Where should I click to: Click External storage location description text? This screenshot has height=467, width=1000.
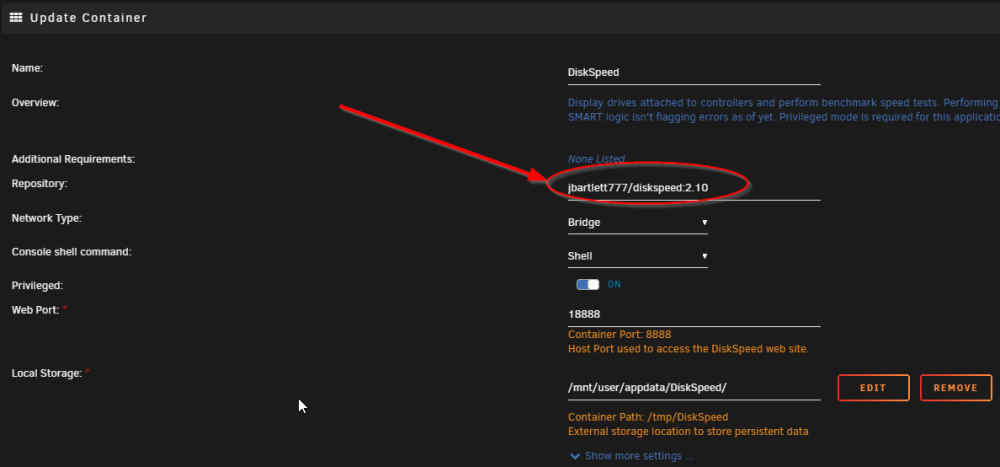[x=688, y=432]
